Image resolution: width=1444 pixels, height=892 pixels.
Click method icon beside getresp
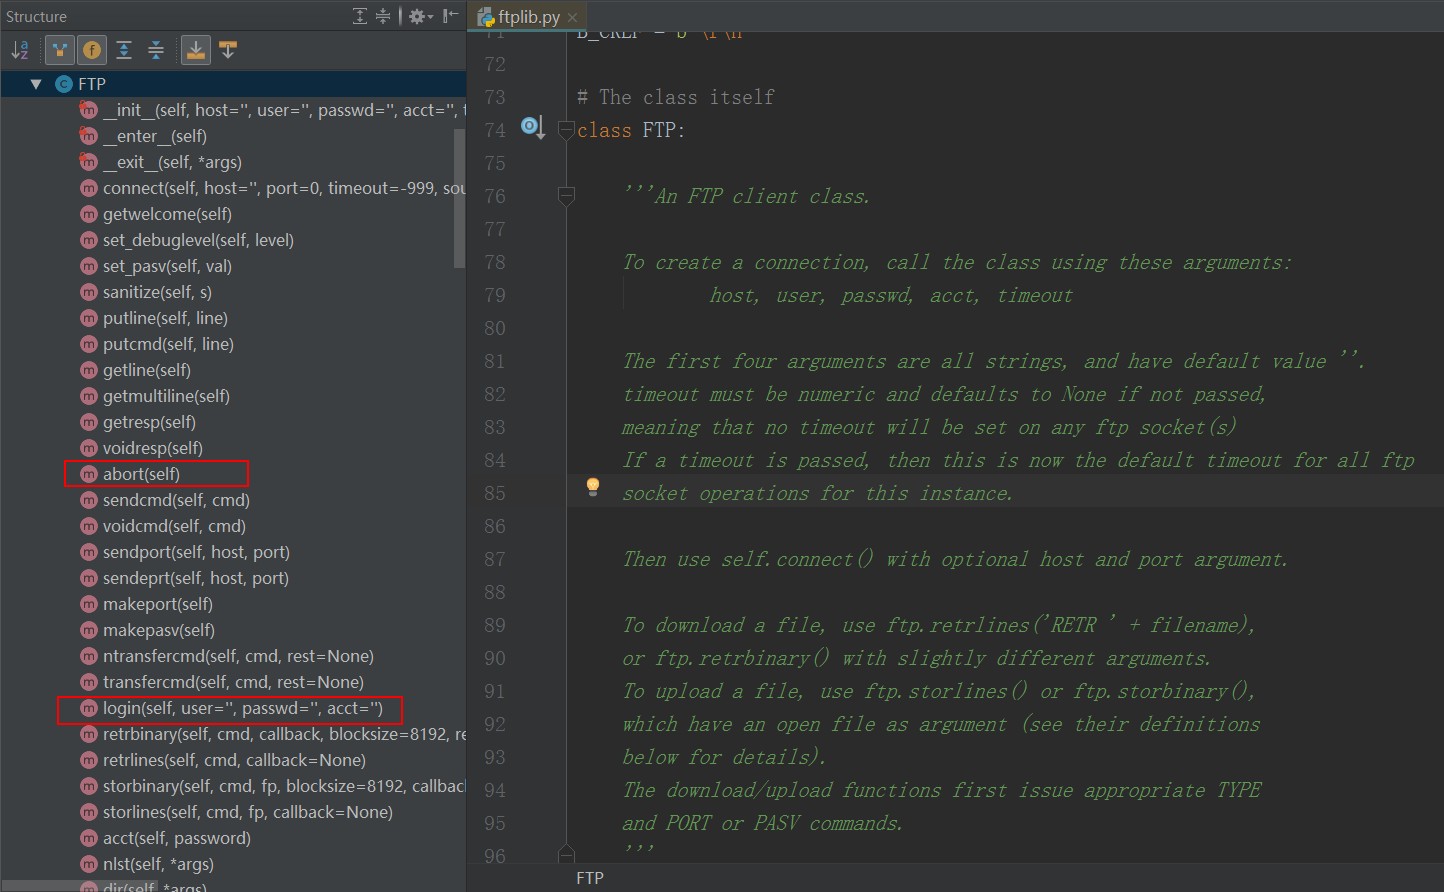89,422
